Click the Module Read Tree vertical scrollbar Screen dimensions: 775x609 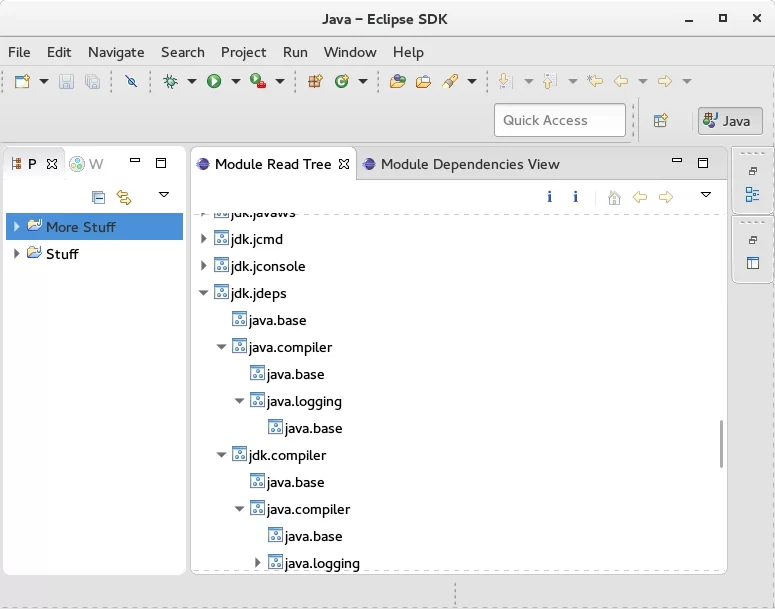721,443
